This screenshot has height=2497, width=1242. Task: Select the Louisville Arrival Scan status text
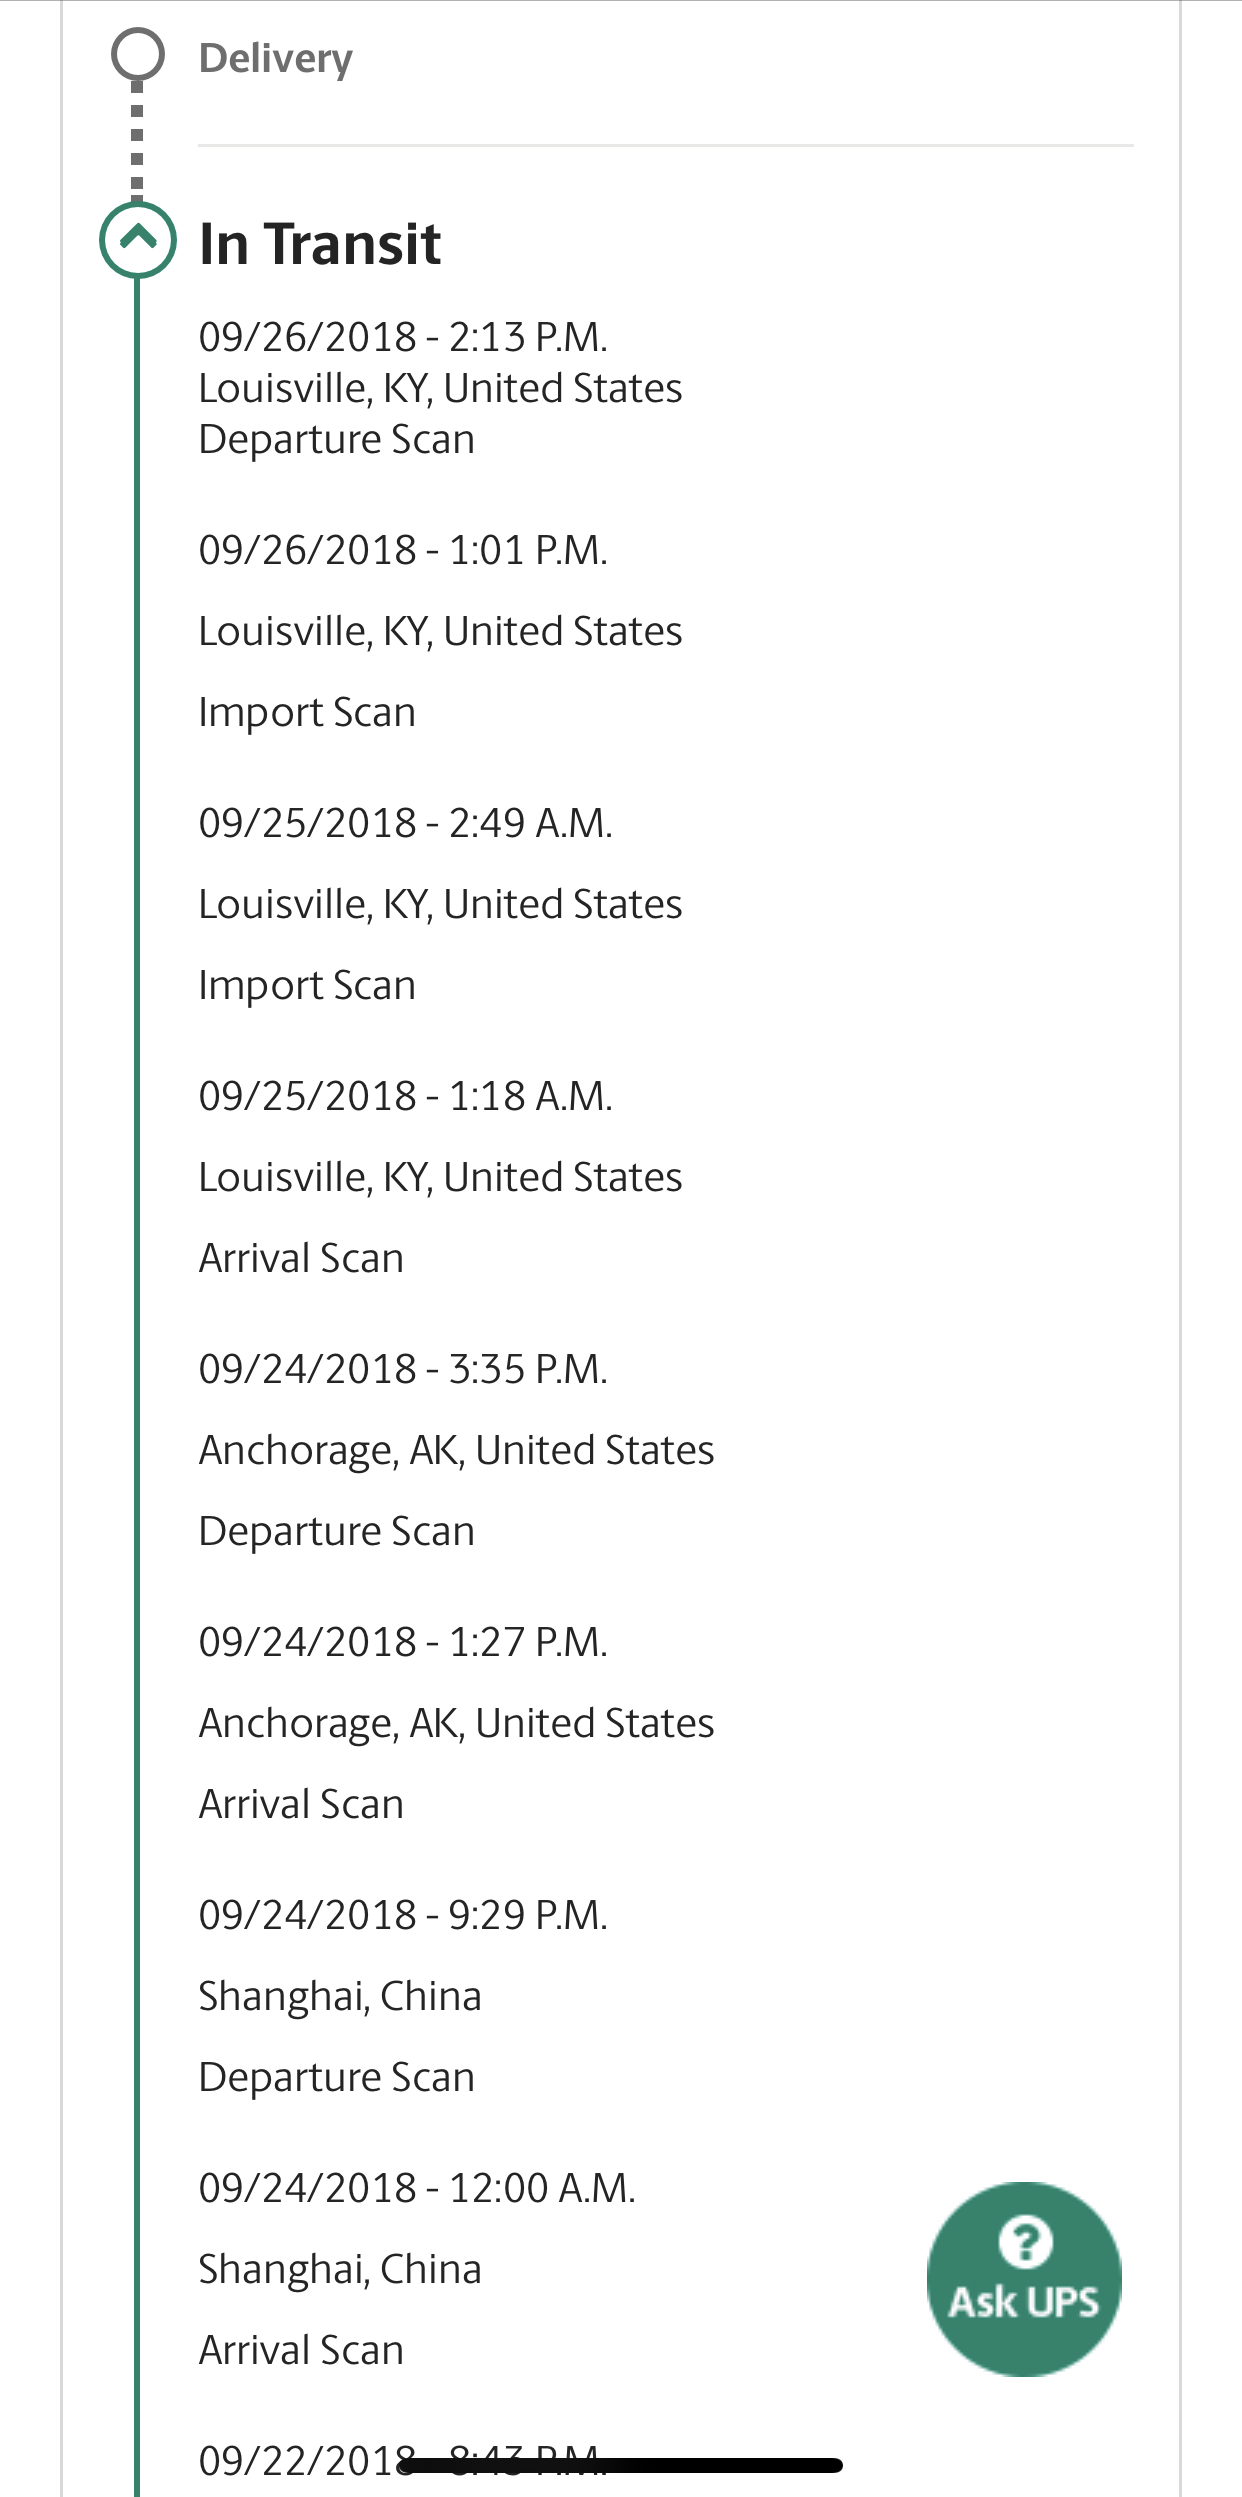point(301,1258)
